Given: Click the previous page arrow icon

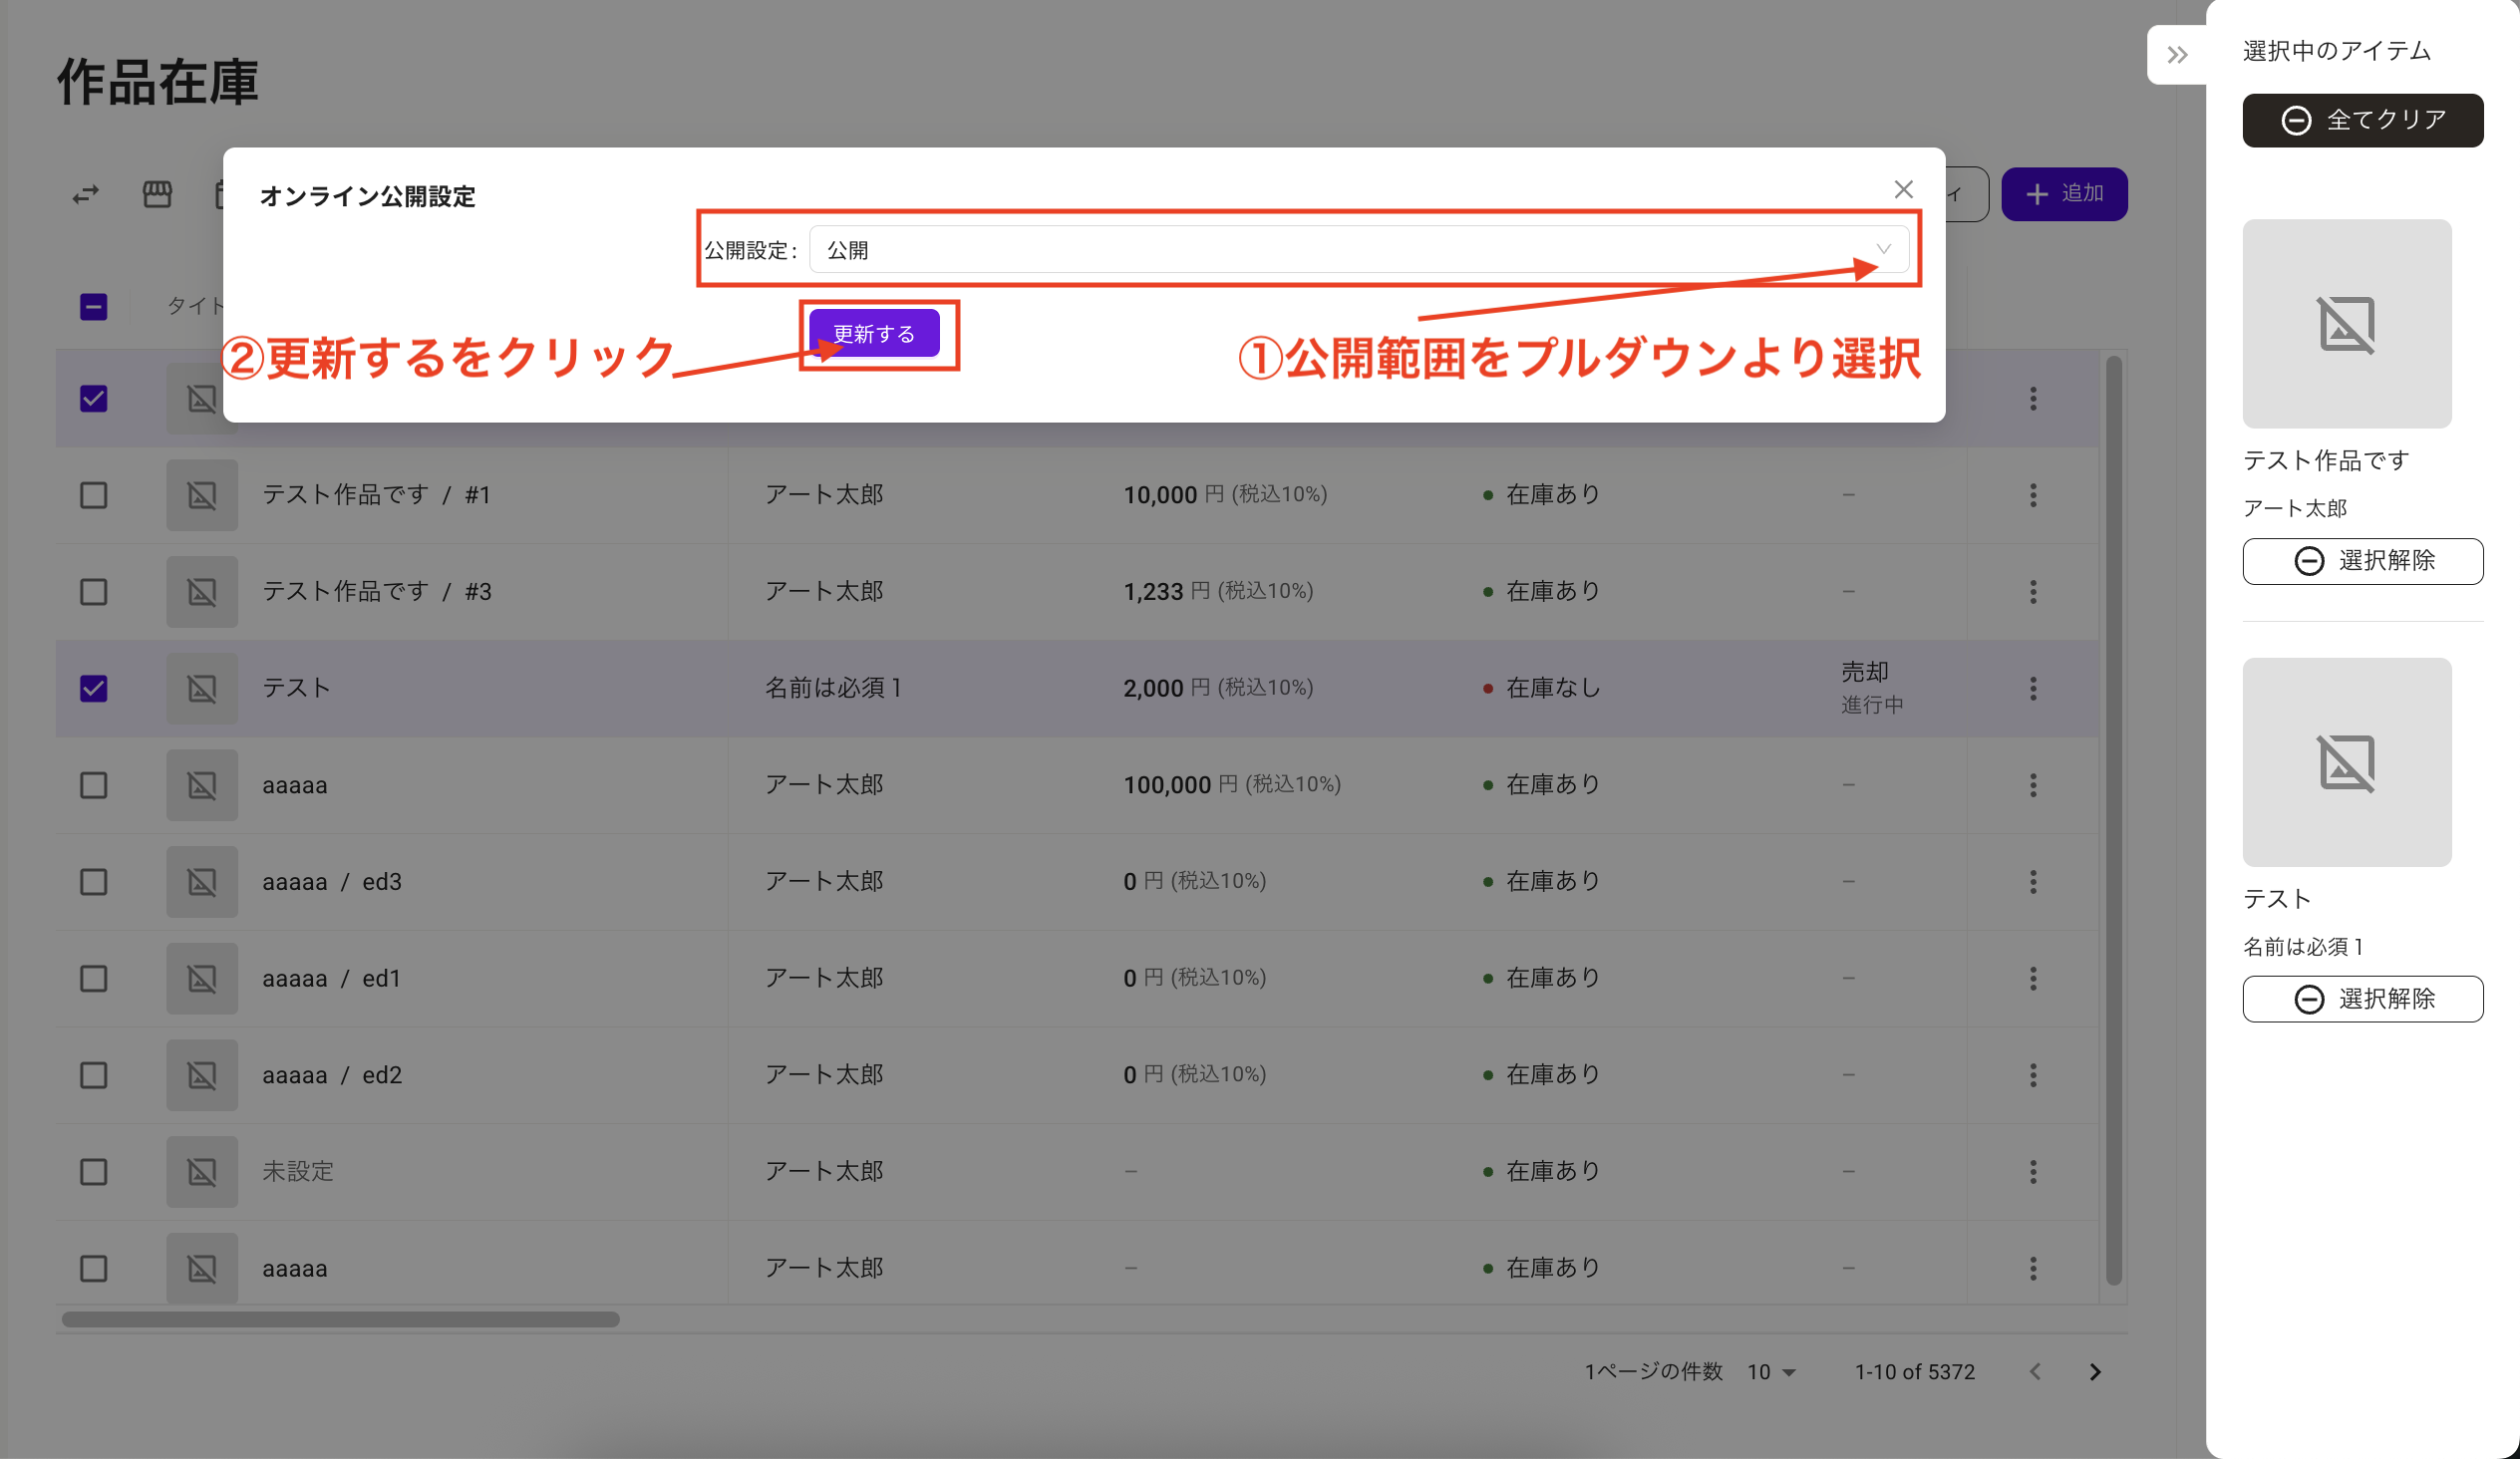Looking at the screenshot, I should pyautogui.click(x=2035, y=1371).
